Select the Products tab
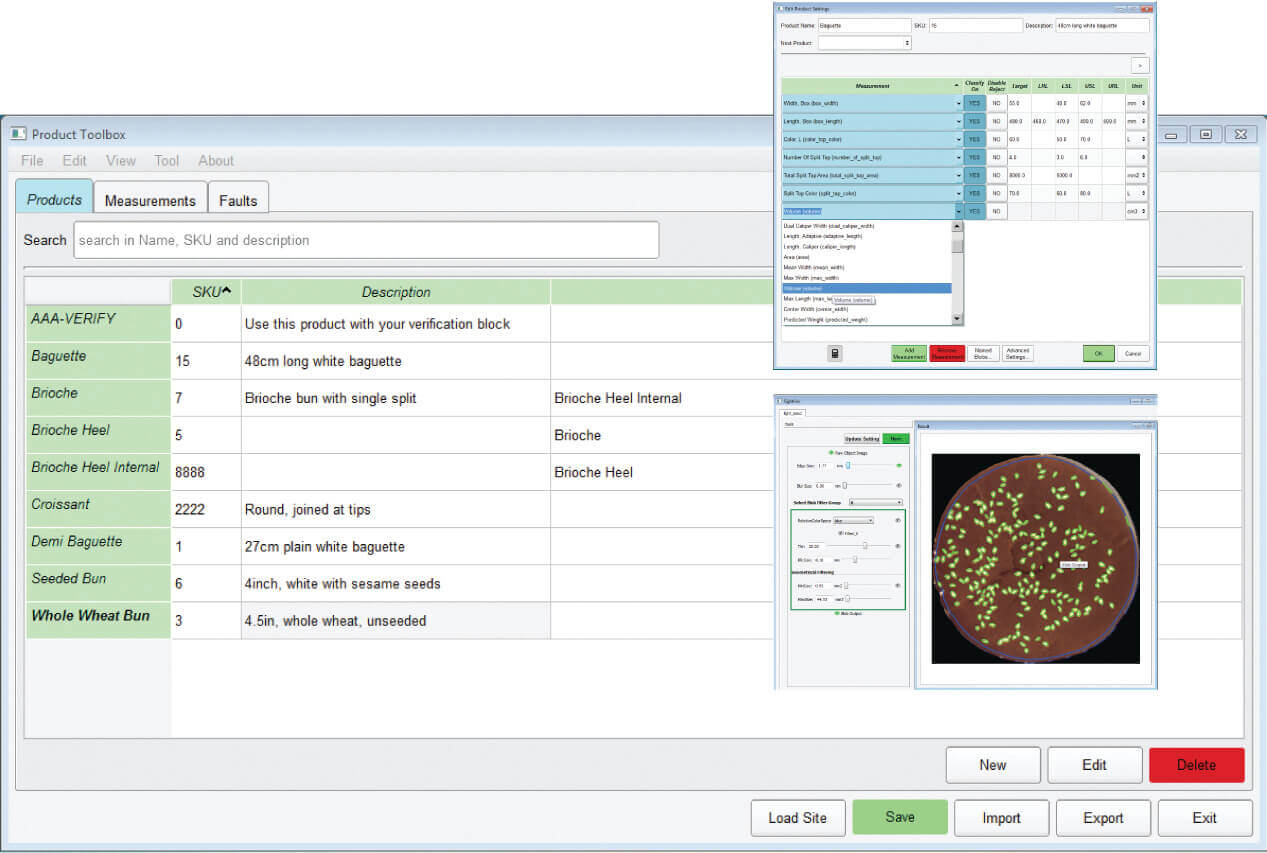The image size is (1267, 853). 54,199
